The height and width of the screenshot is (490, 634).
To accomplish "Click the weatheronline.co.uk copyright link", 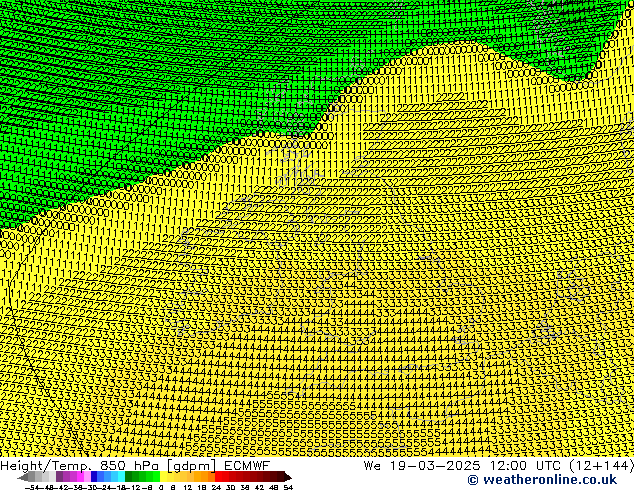I will (x=542, y=480).
